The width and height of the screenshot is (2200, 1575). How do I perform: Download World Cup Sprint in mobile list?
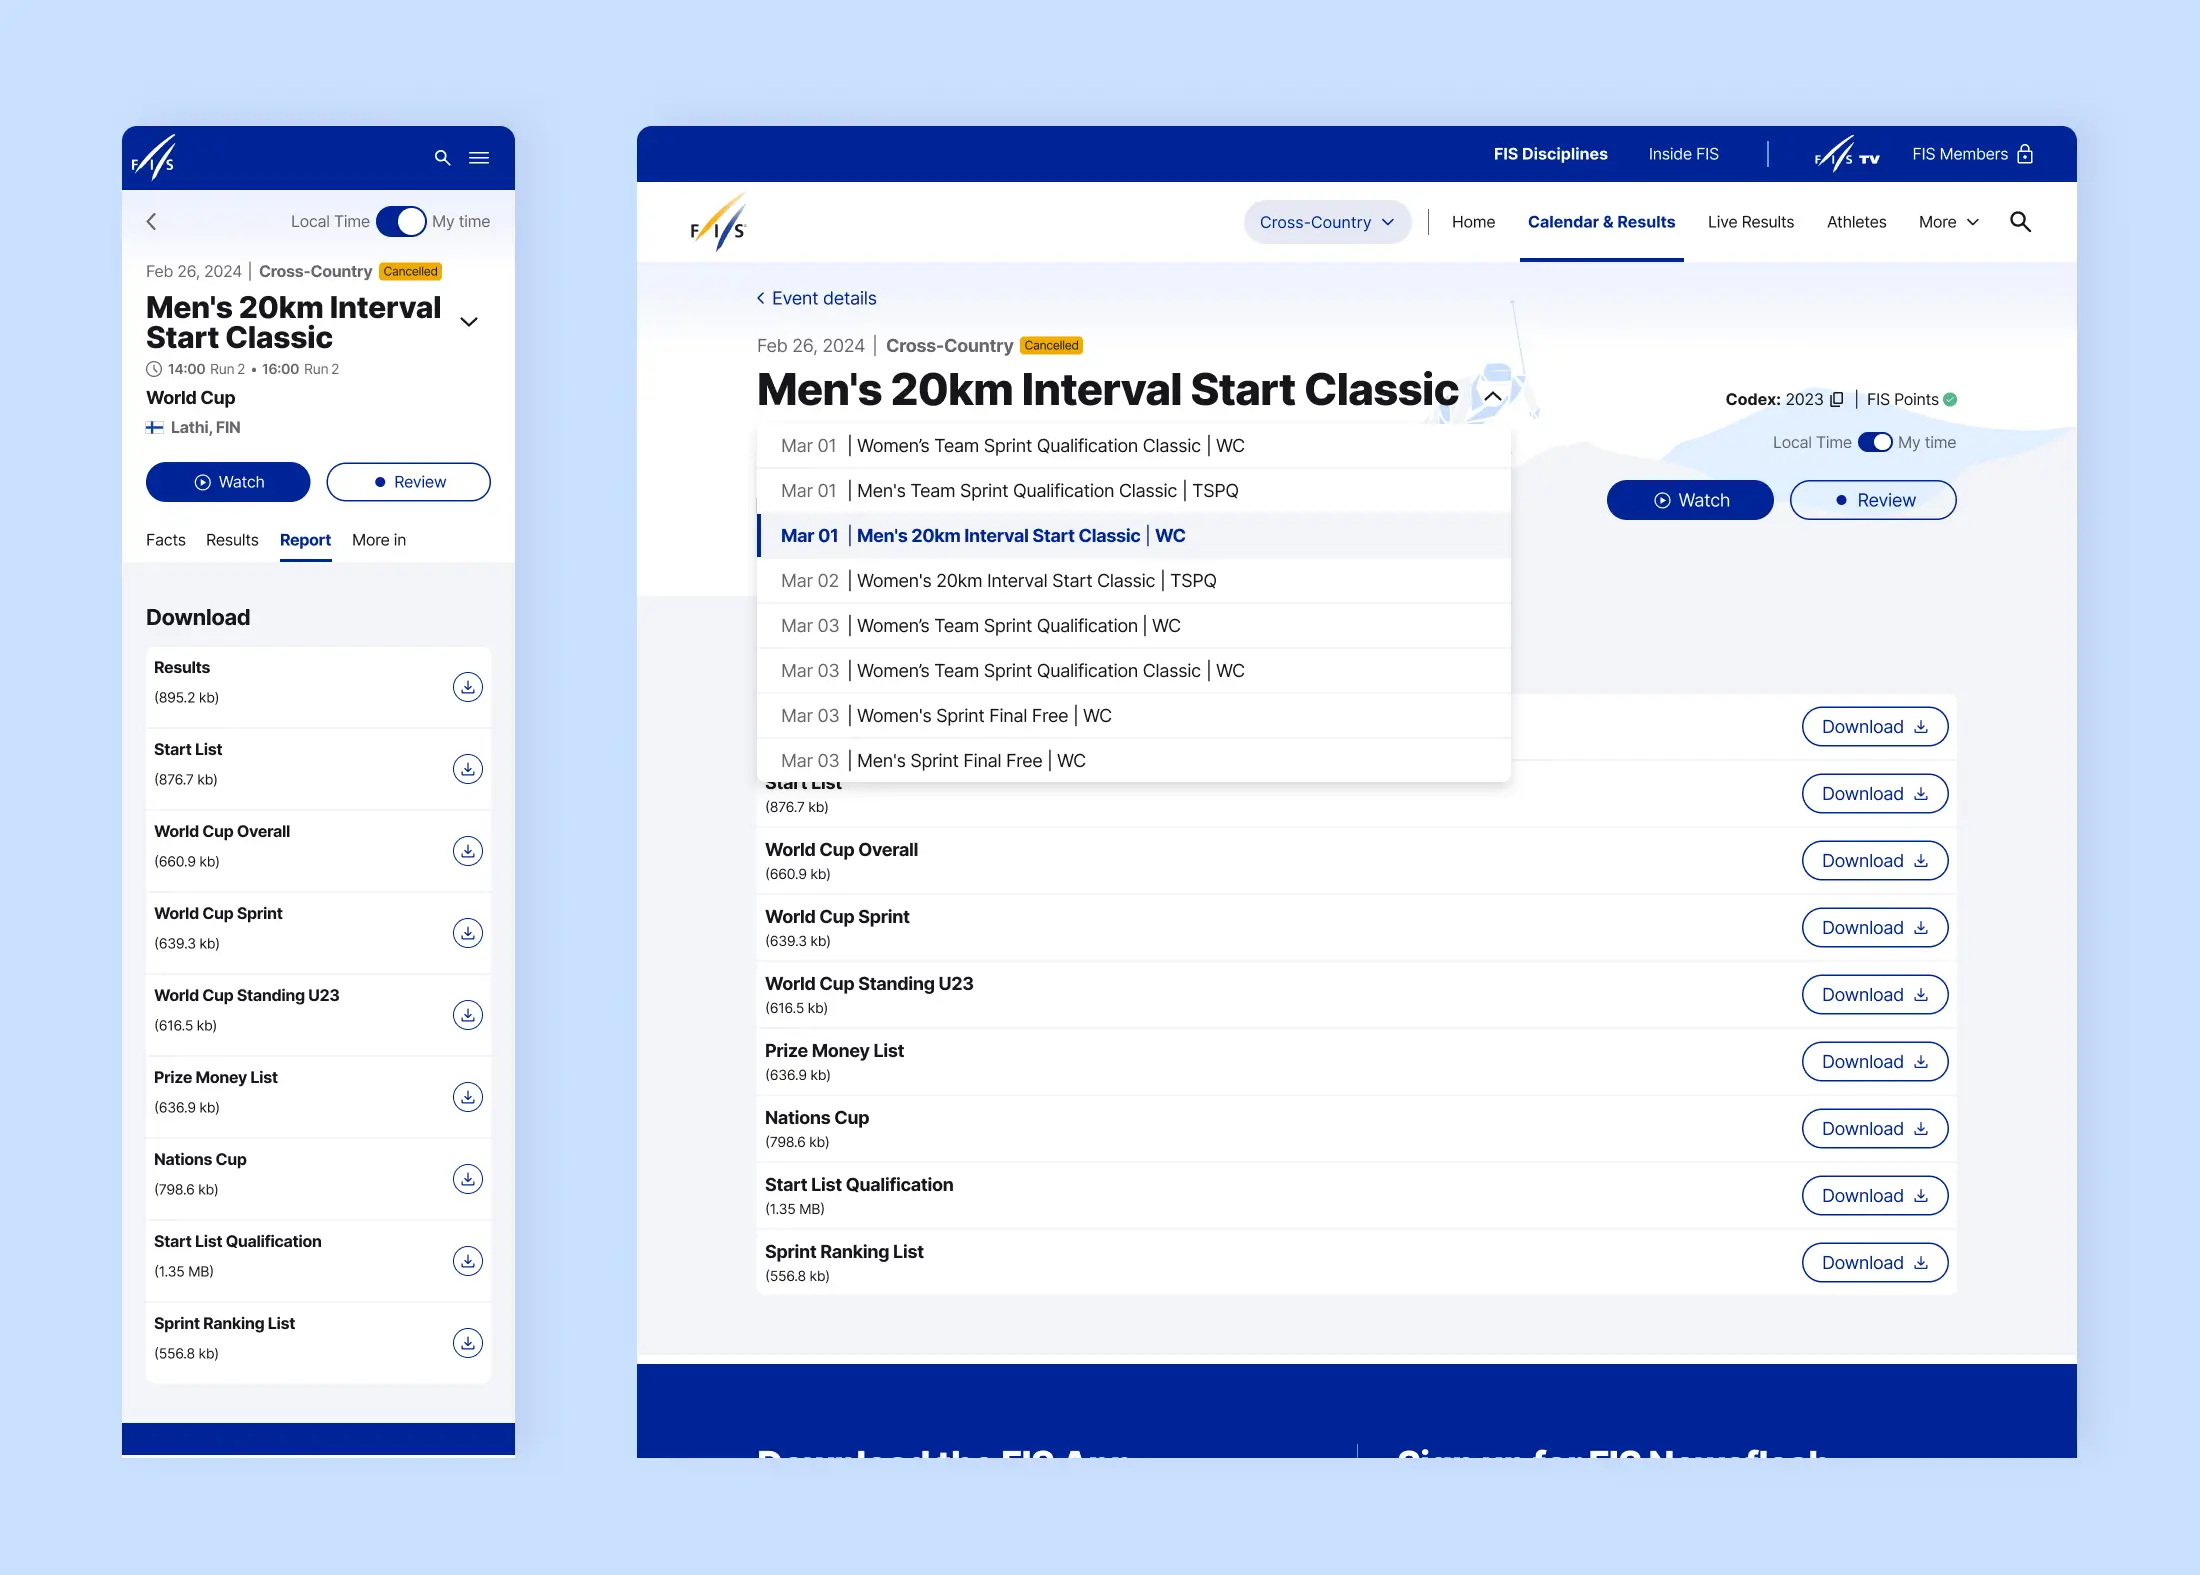click(x=468, y=933)
